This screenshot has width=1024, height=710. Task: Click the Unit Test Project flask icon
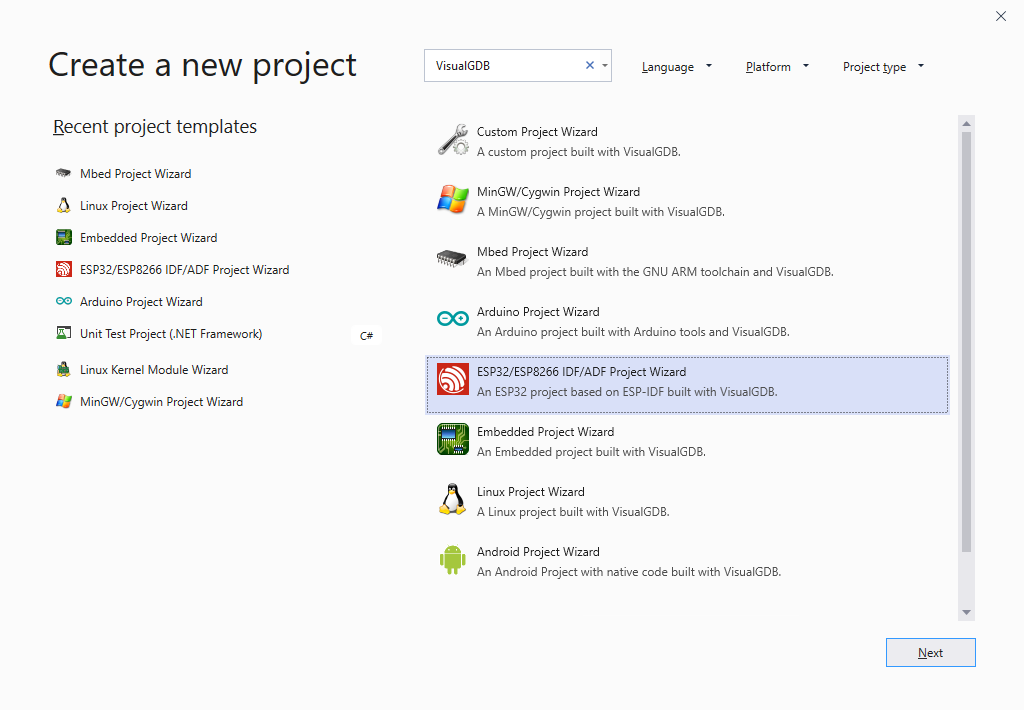(63, 333)
